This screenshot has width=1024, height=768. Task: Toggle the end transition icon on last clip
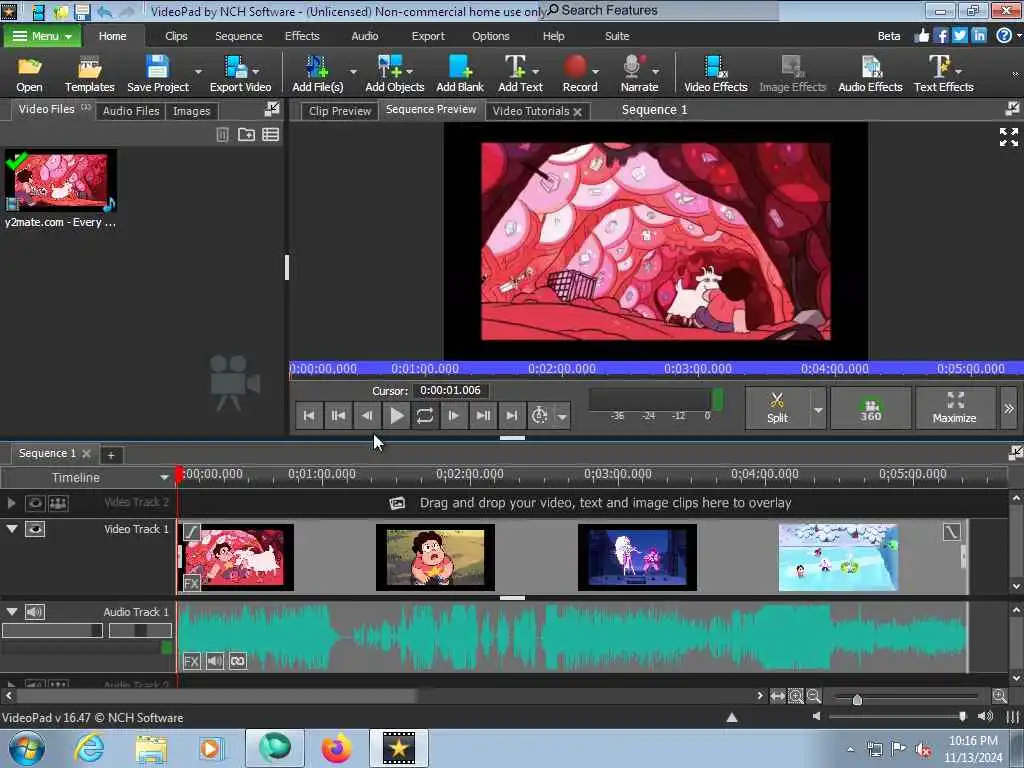[x=952, y=532]
